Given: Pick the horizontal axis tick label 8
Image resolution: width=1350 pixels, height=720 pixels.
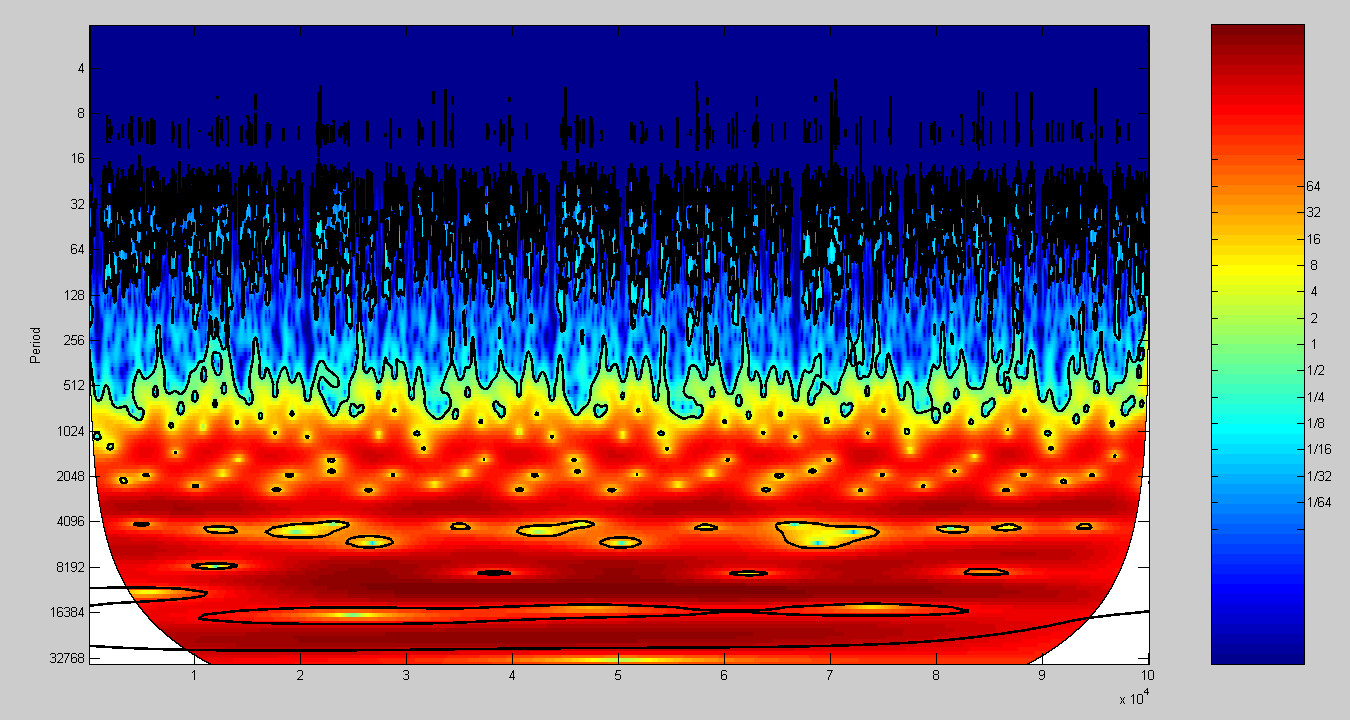Looking at the screenshot, I should point(936,677).
